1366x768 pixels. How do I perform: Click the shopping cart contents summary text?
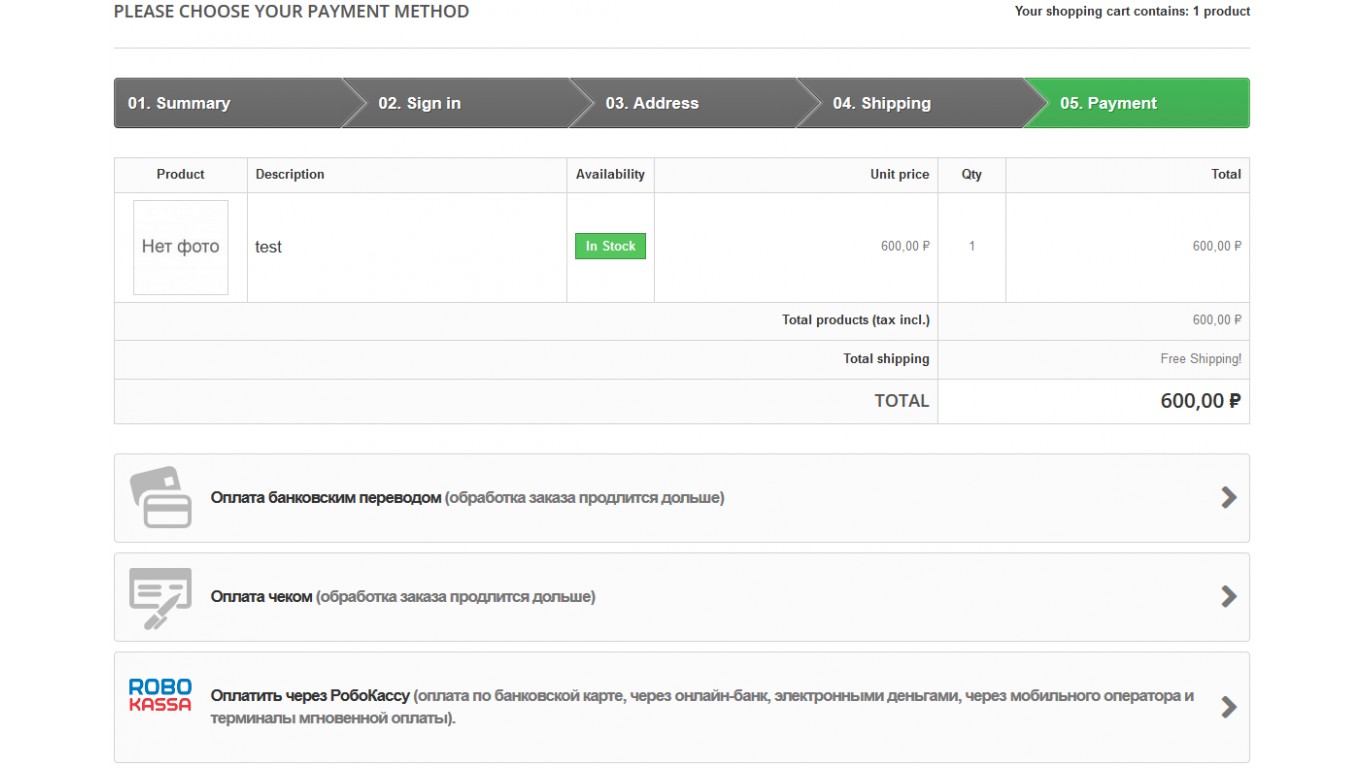click(1132, 12)
